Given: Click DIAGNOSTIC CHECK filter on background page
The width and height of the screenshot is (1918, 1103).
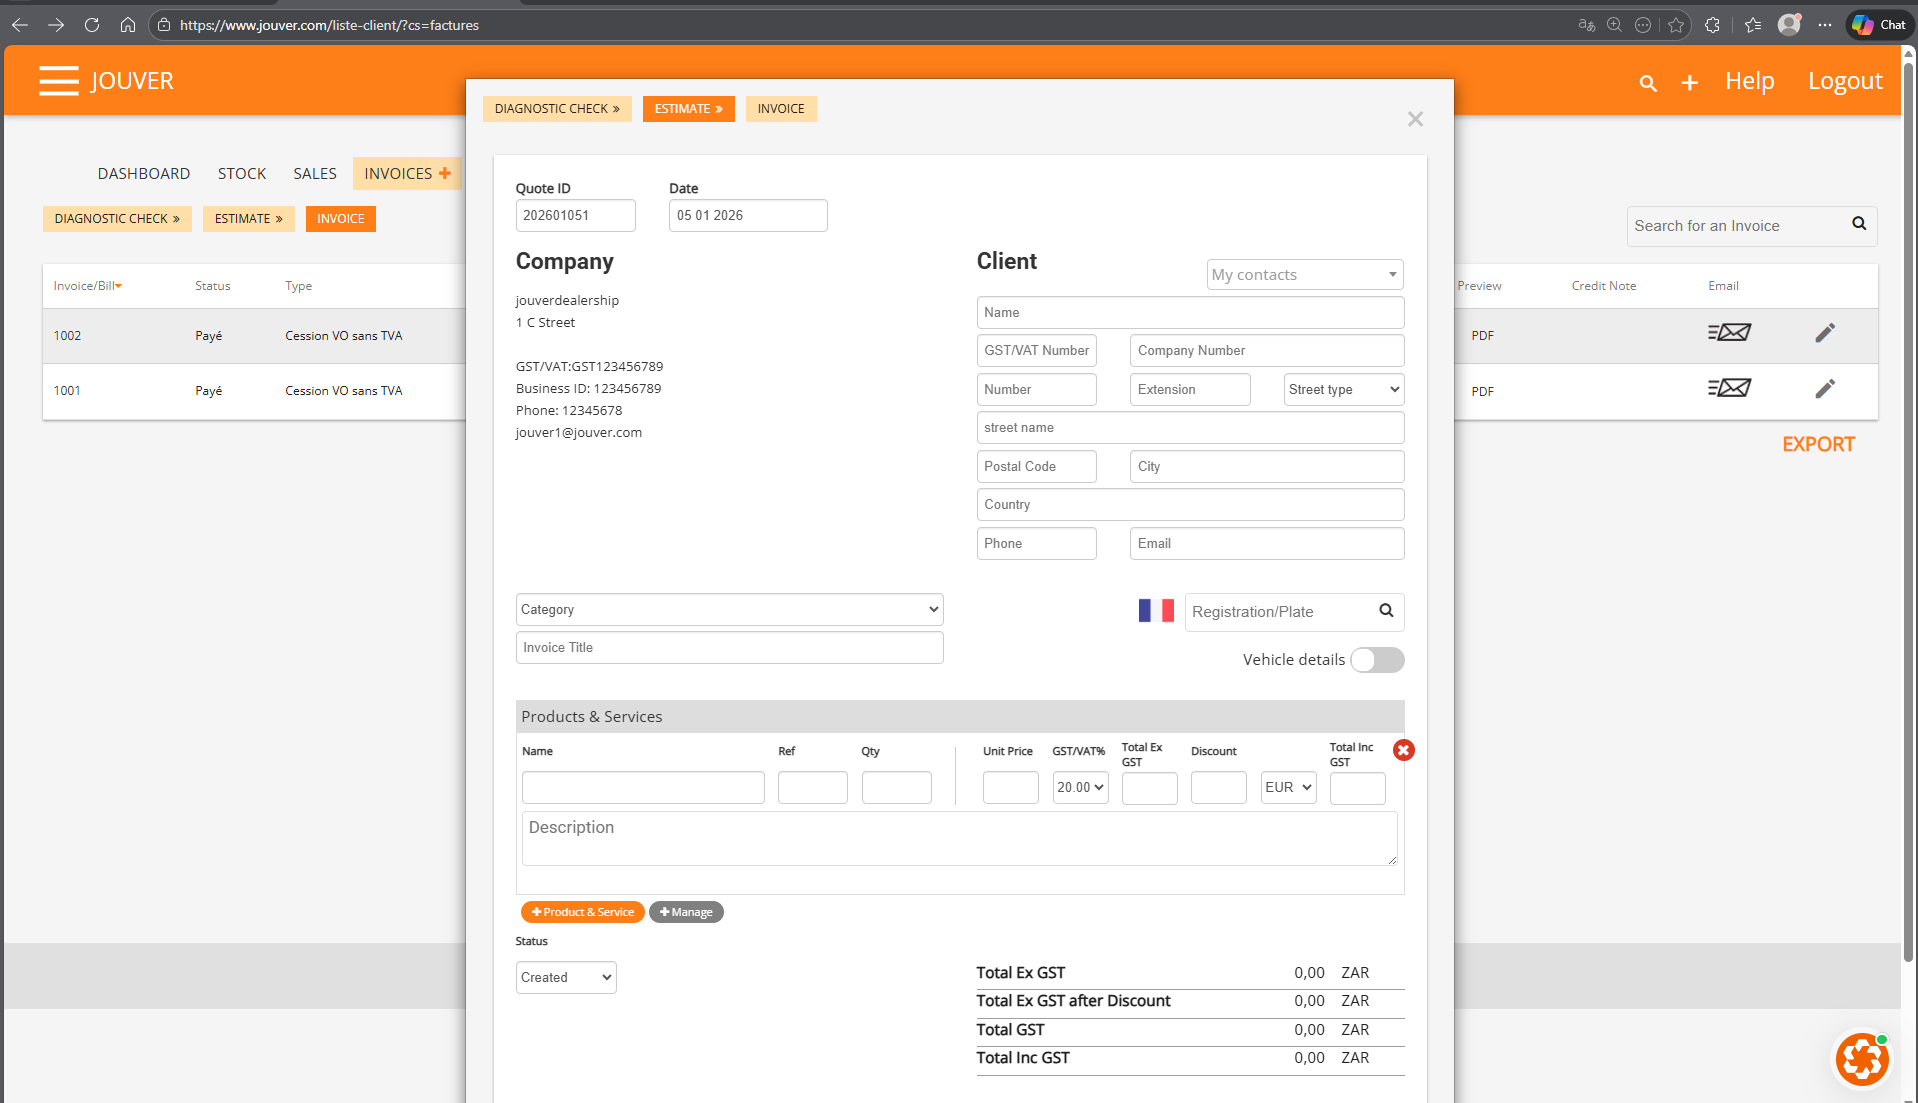Looking at the screenshot, I should click(x=117, y=219).
